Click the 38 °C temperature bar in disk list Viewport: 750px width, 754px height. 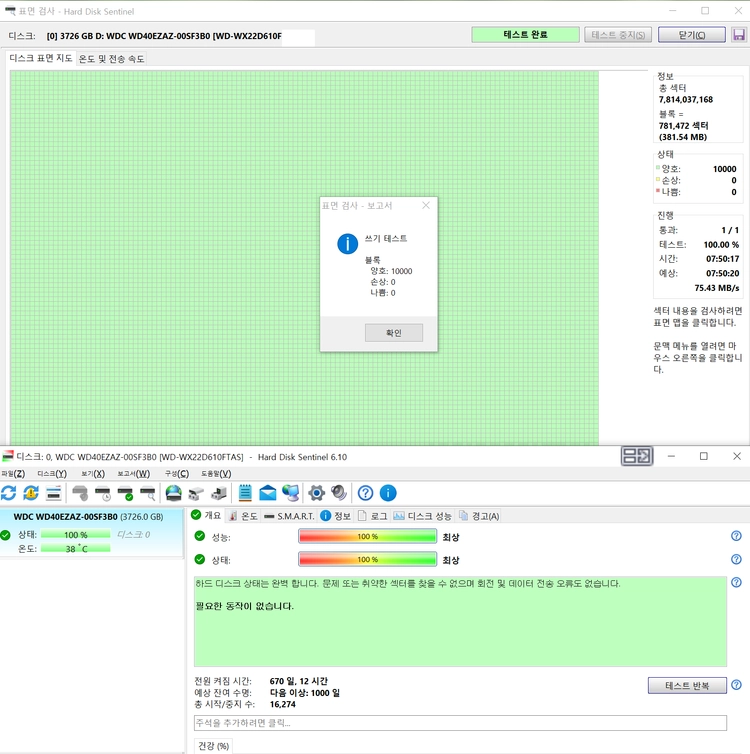(75, 549)
